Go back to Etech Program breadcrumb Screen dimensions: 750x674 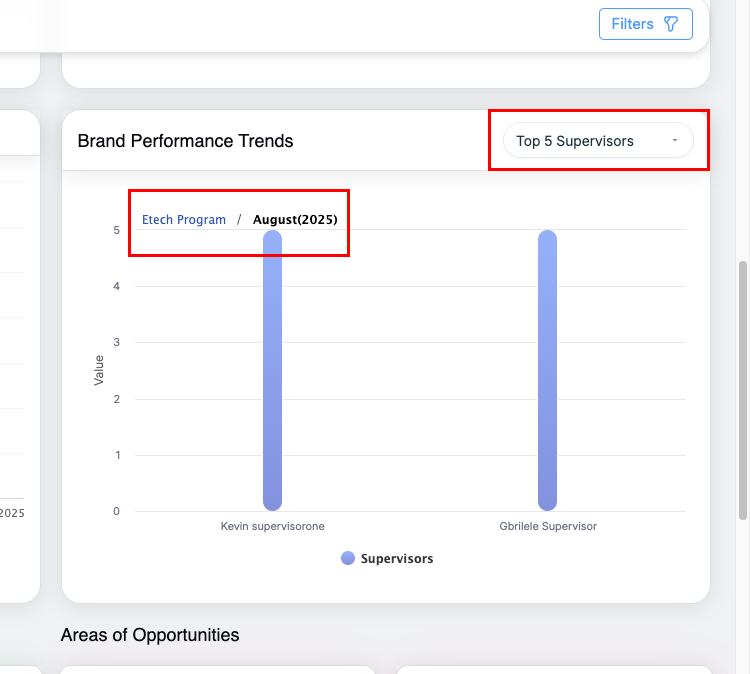184,219
